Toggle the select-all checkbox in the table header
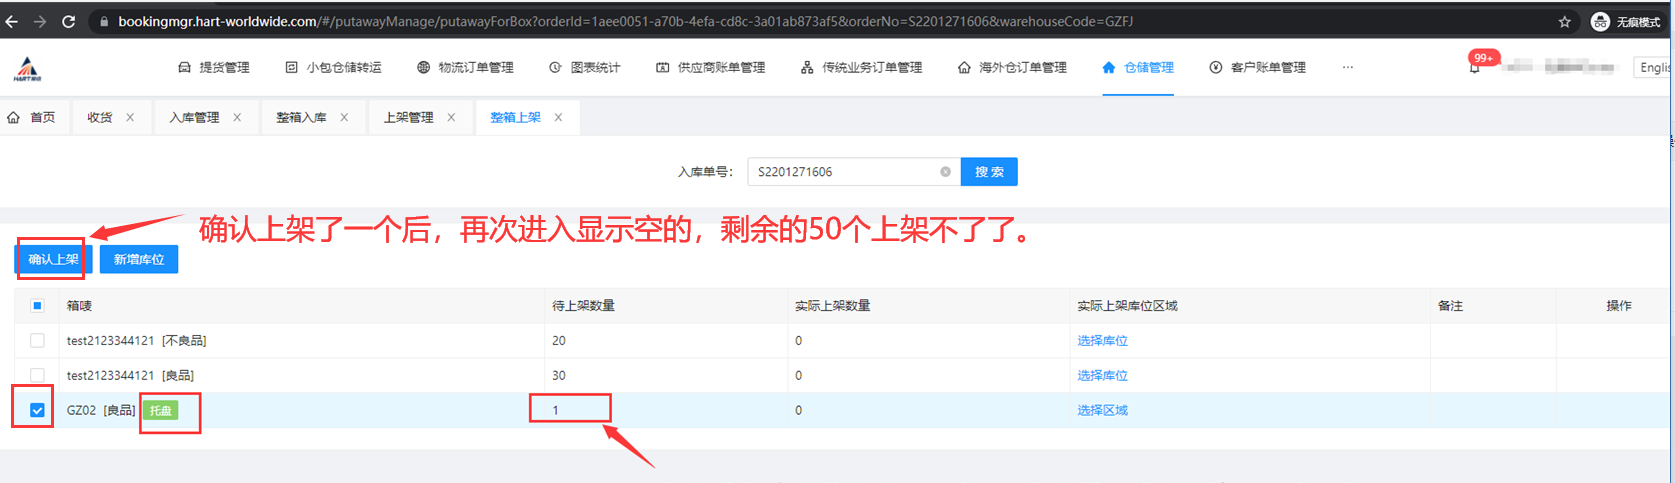This screenshot has height=483, width=1675. [x=37, y=306]
